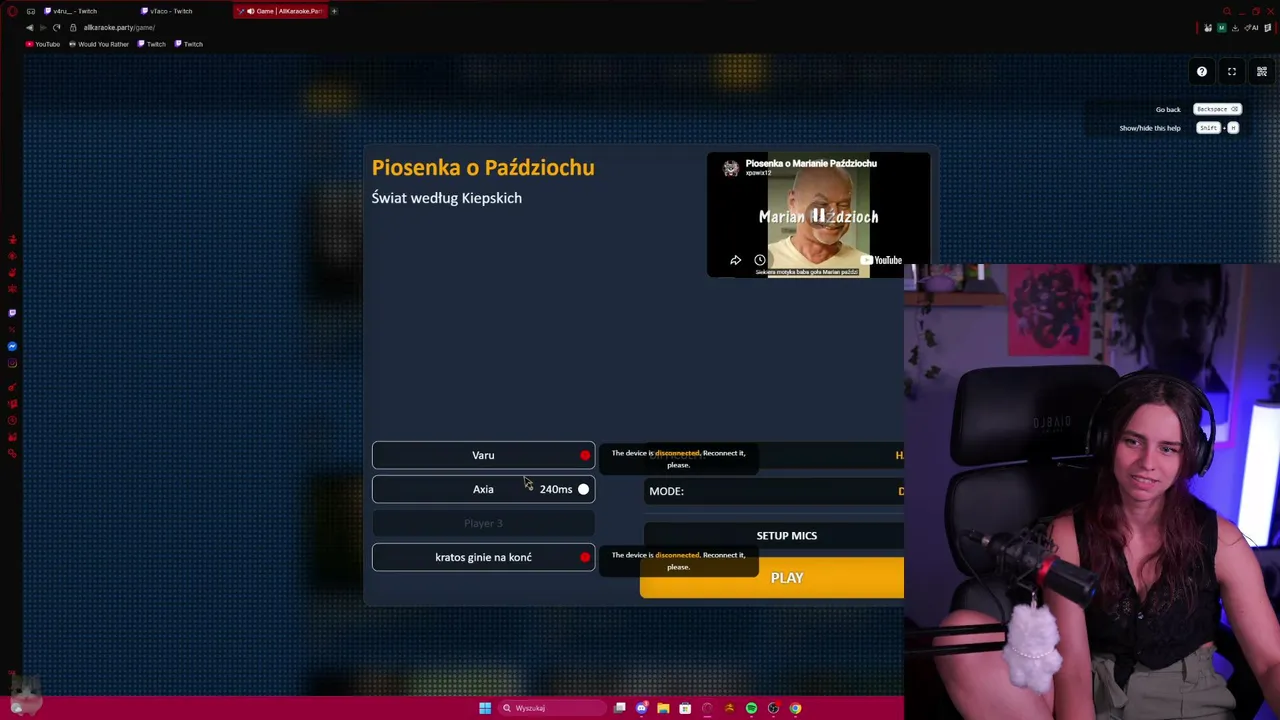Open the second Twitch bookmark

(189, 44)
